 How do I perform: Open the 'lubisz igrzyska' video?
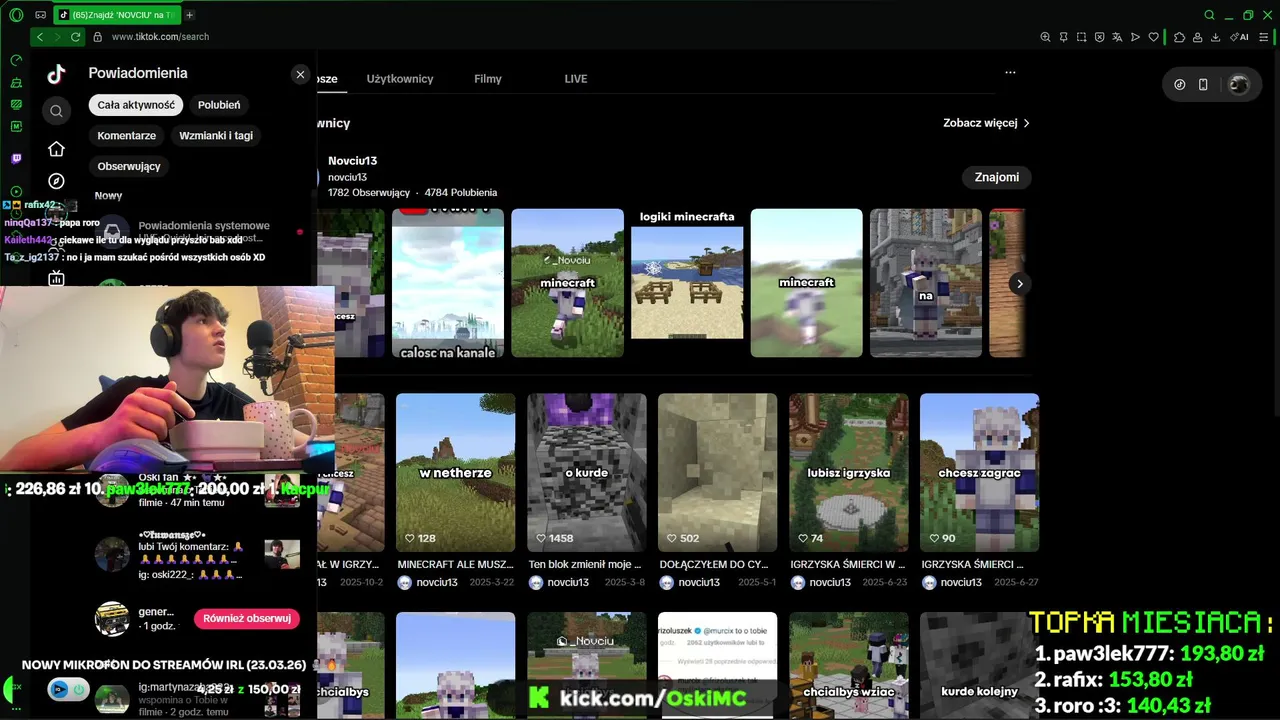[x=849, y=472]
